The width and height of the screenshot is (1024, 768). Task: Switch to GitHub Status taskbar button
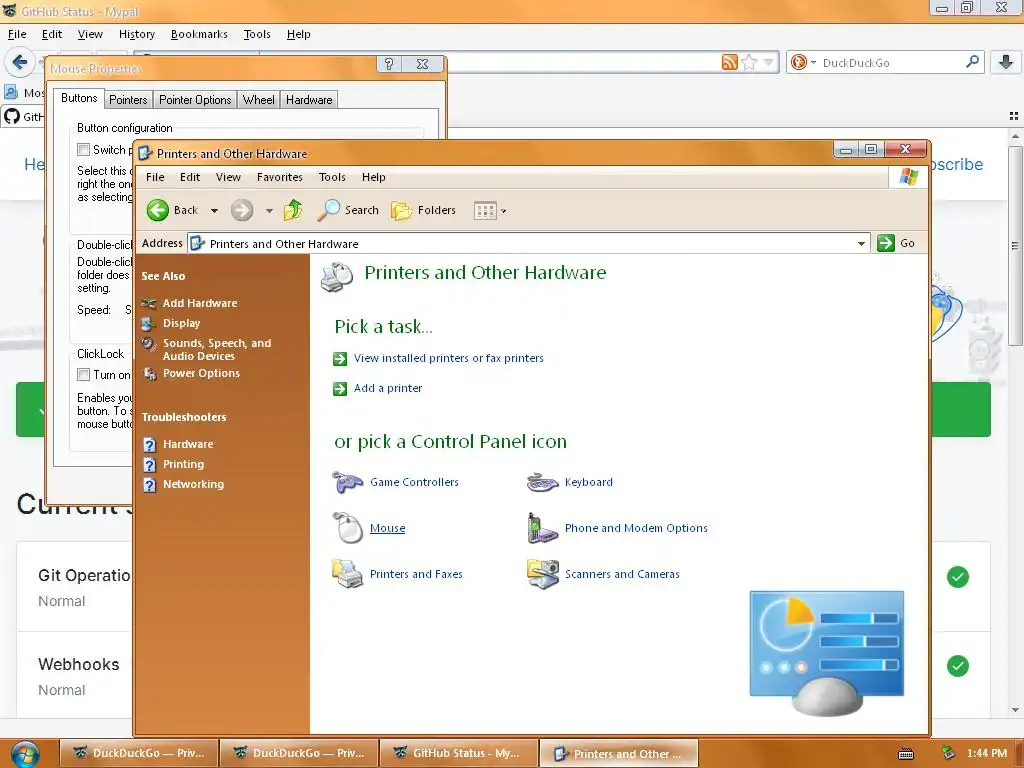(459, 753)
